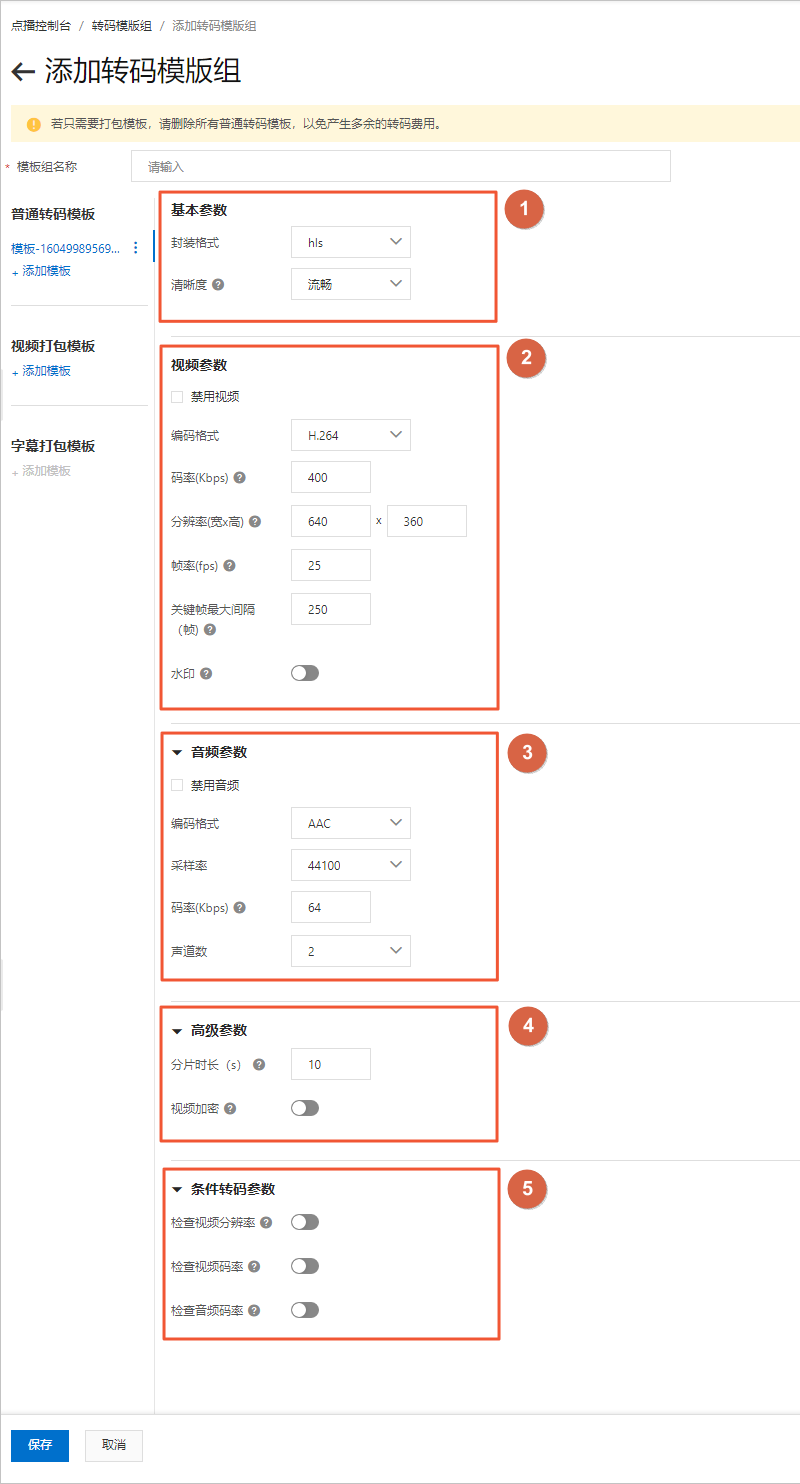Open the 采样率 dropdown showing 44100
Viewport: 800px width, 1484px height.
(x=351, y=865)
